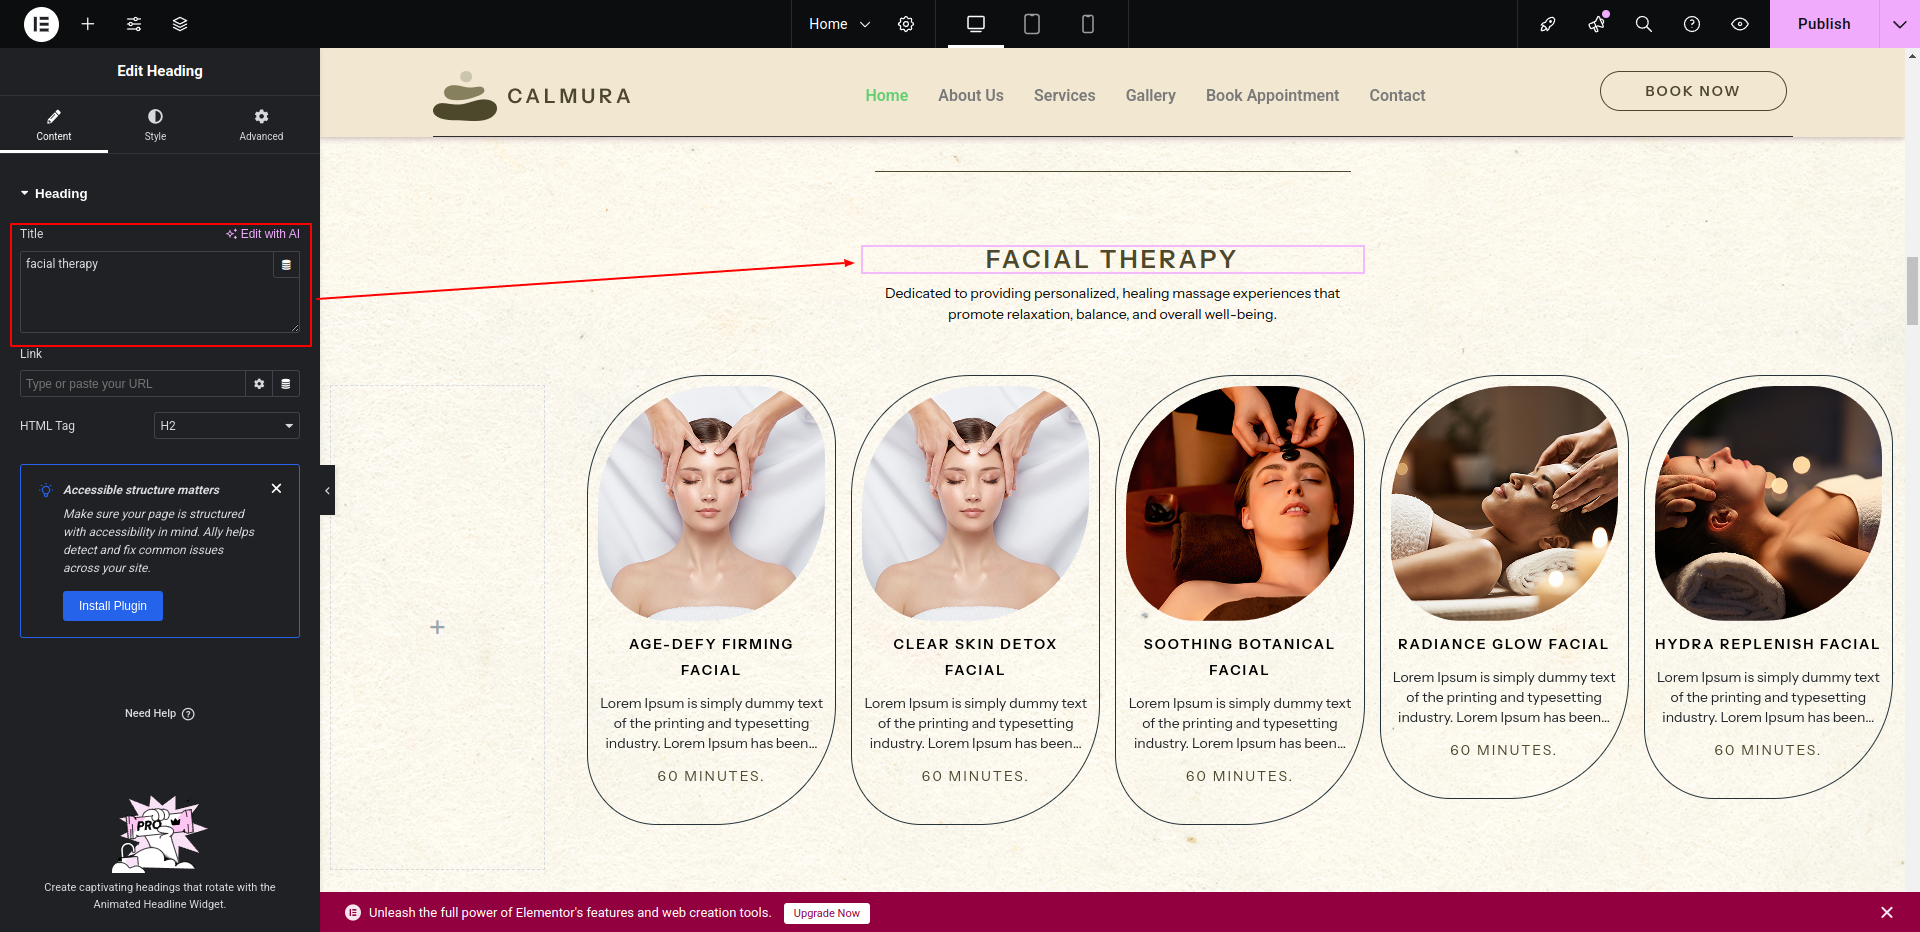The image size is (1920, 932).
Task: Open Add Element plus icon in top bar
Action: click(x=88, y=24)
